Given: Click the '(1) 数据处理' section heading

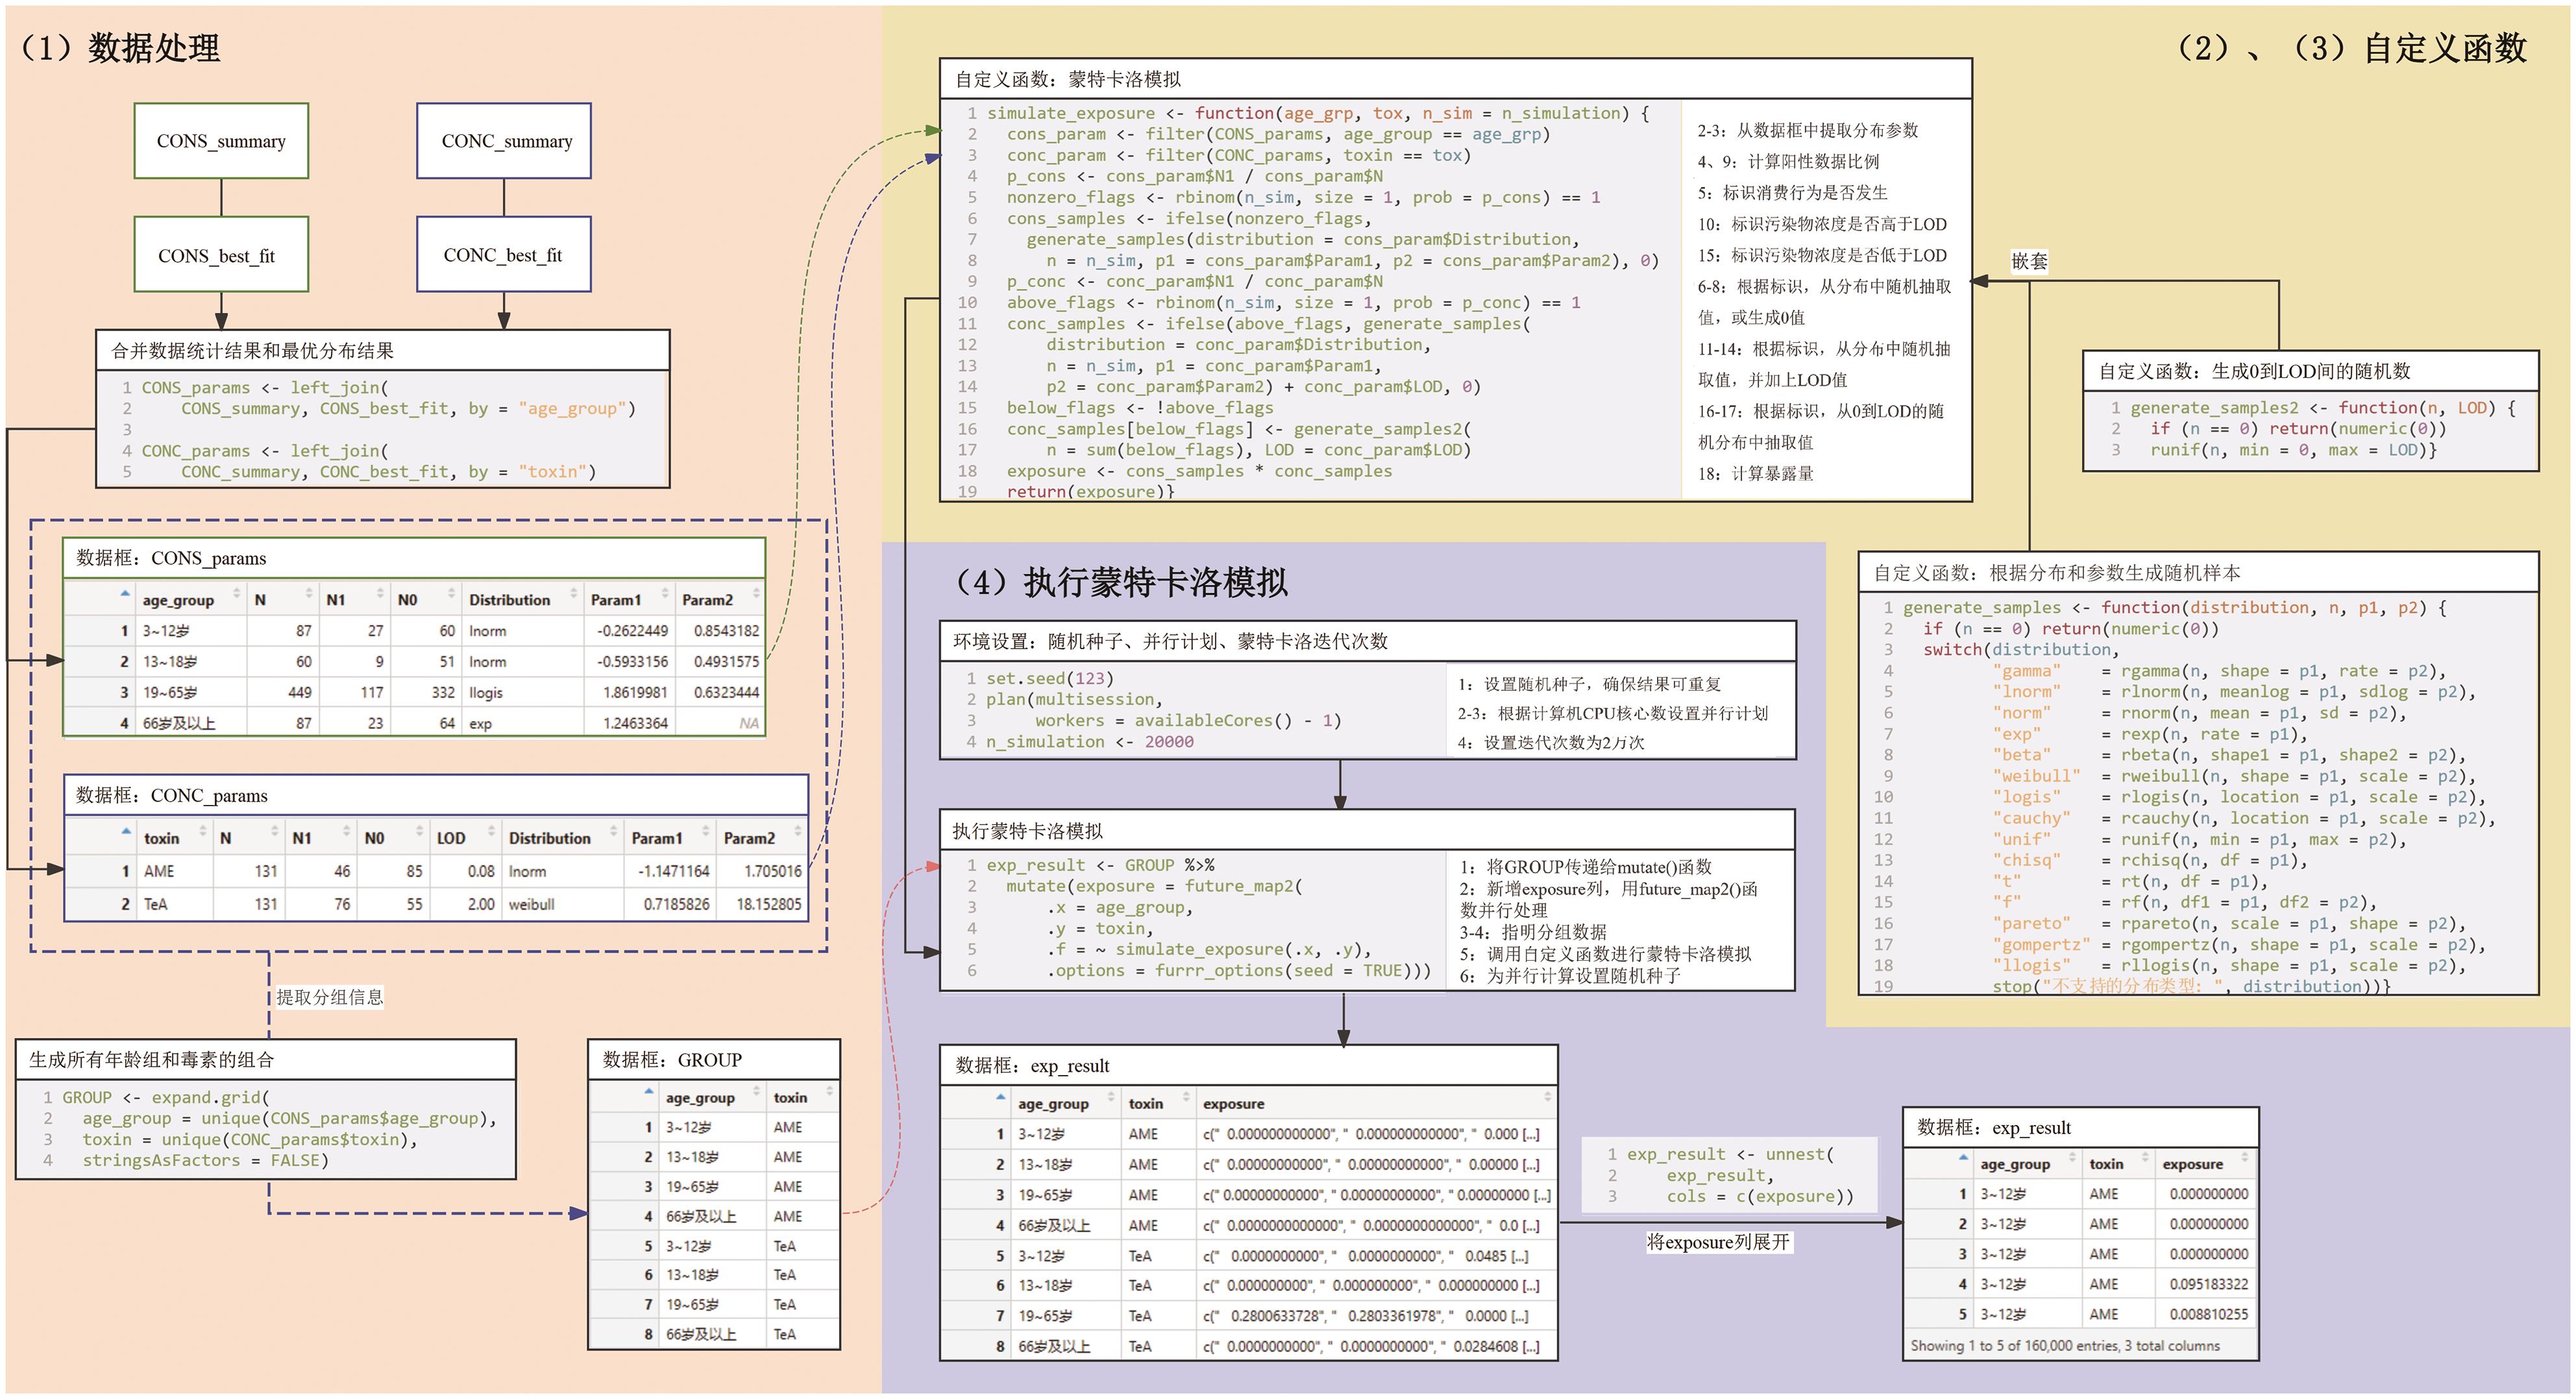Looking at the screenshot, I should (120, 48).
